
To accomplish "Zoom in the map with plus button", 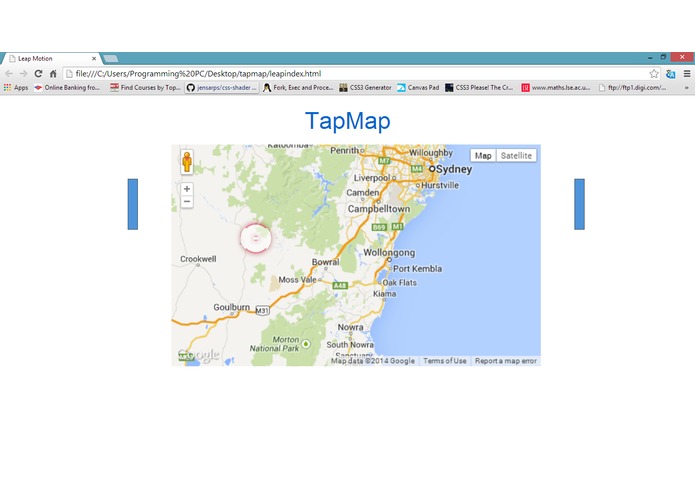I will [x=187, y=189].
